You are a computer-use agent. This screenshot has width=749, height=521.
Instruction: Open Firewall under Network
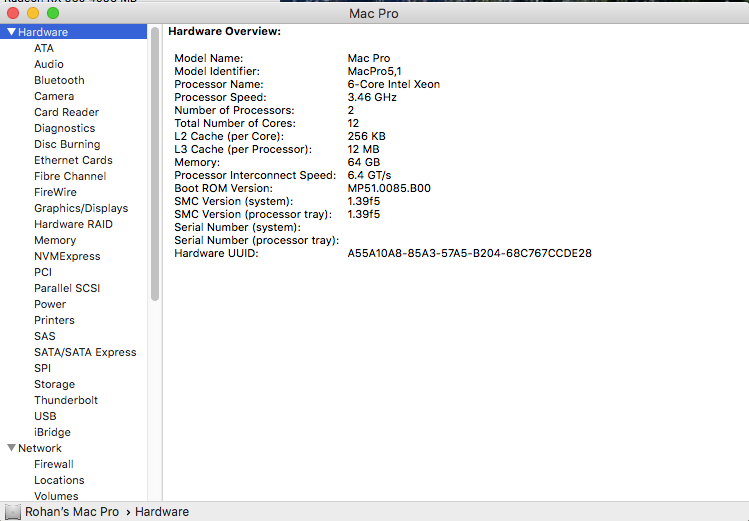pos(54,464)
